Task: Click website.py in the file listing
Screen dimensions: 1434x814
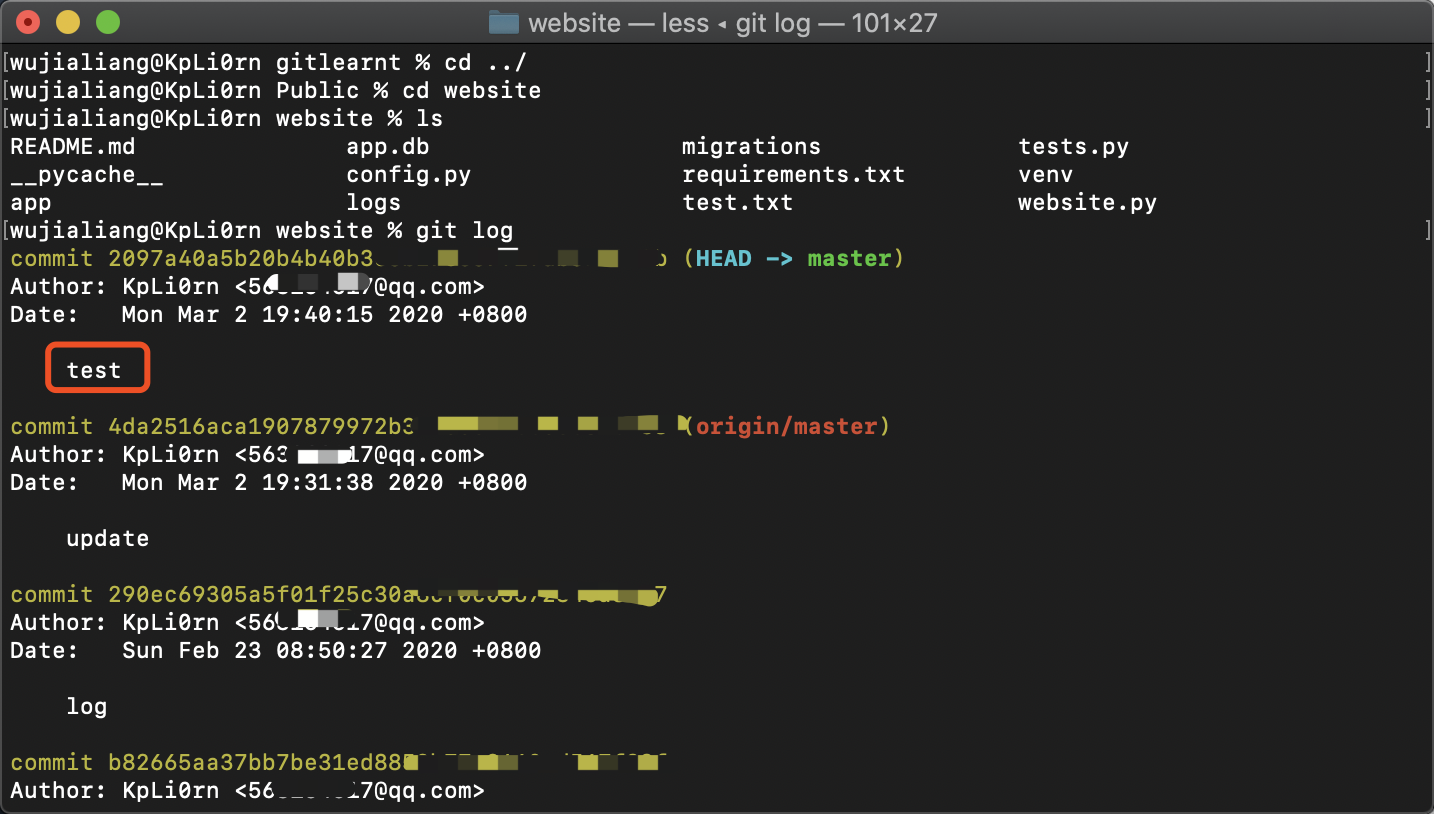Action: [x=1087, y=203]
